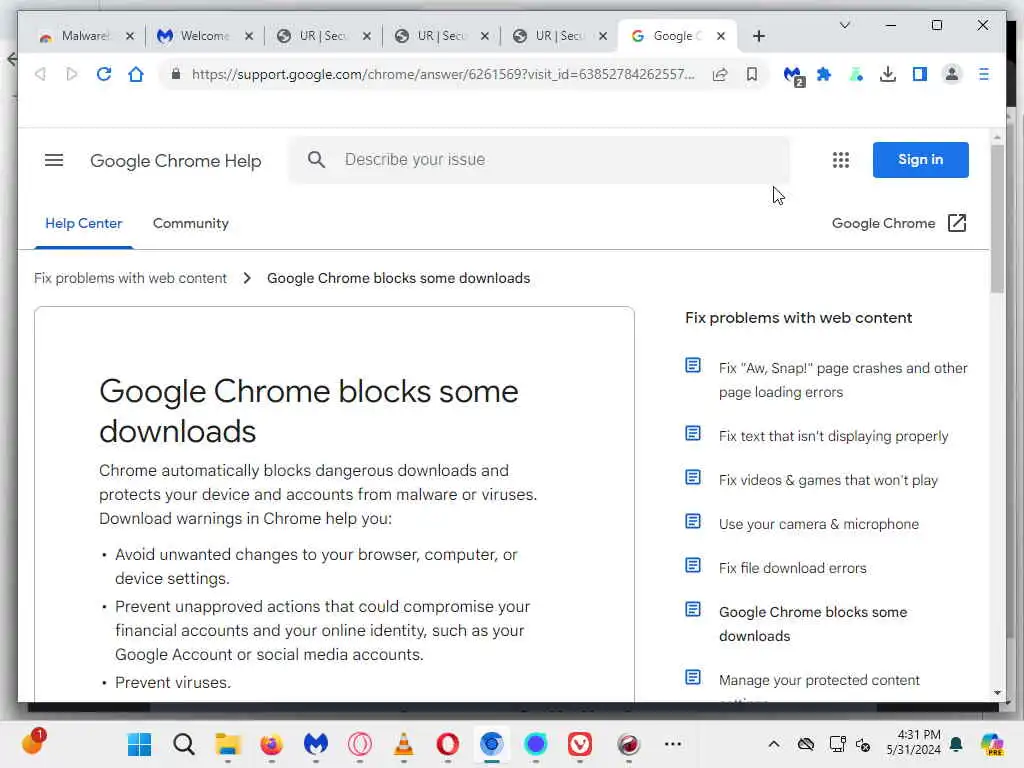Reload the page with the refresh icon
The image size is (1024, 768).
point(104,74)
